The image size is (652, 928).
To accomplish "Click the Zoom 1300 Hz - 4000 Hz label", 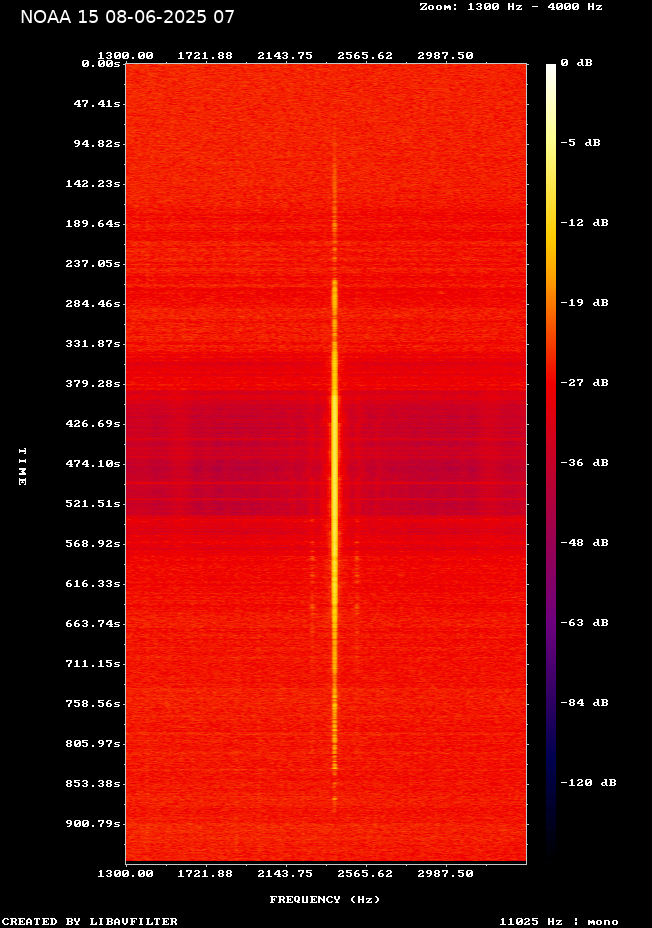I will [x=510, y=7].
